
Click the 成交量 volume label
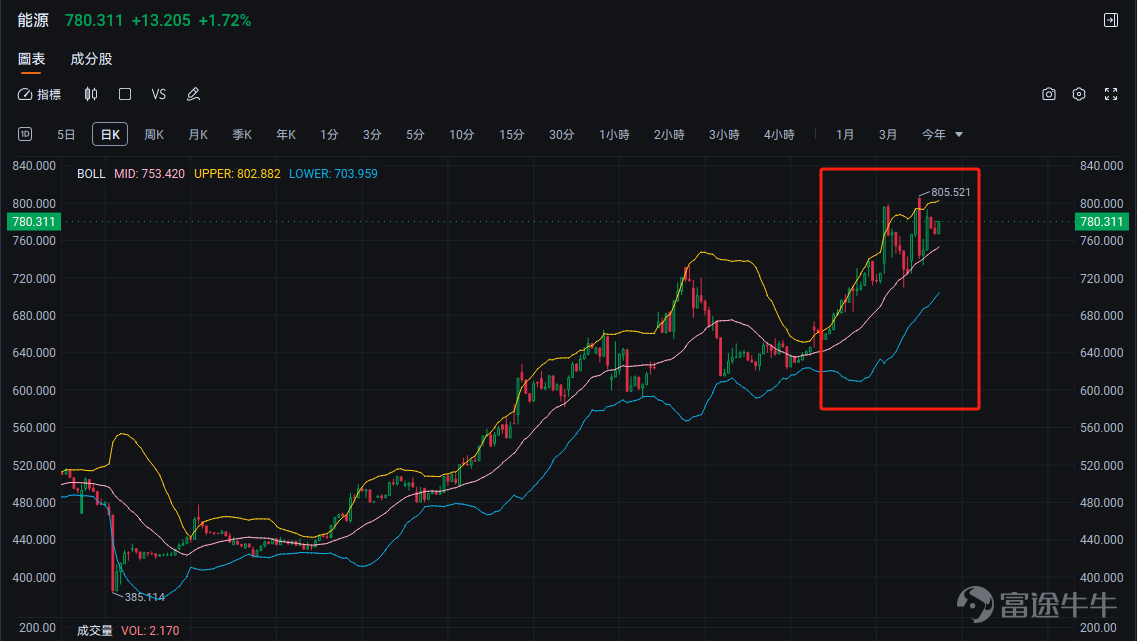pos(95,631)
